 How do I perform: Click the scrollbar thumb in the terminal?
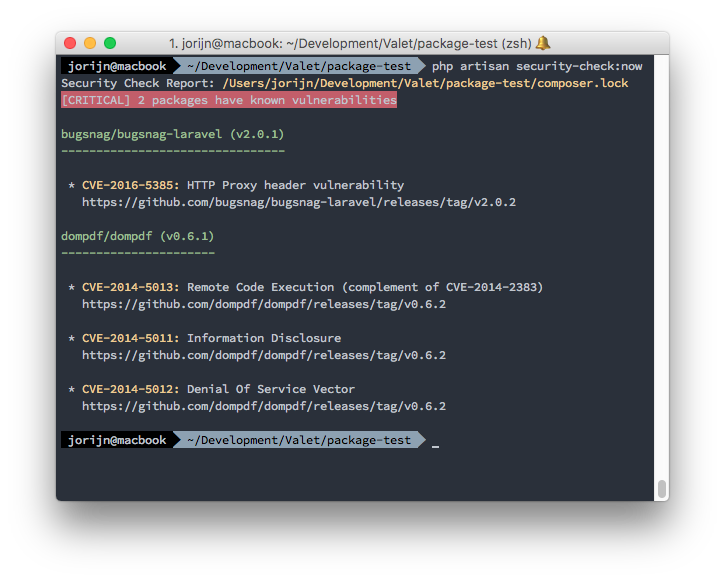pos(661,489)
